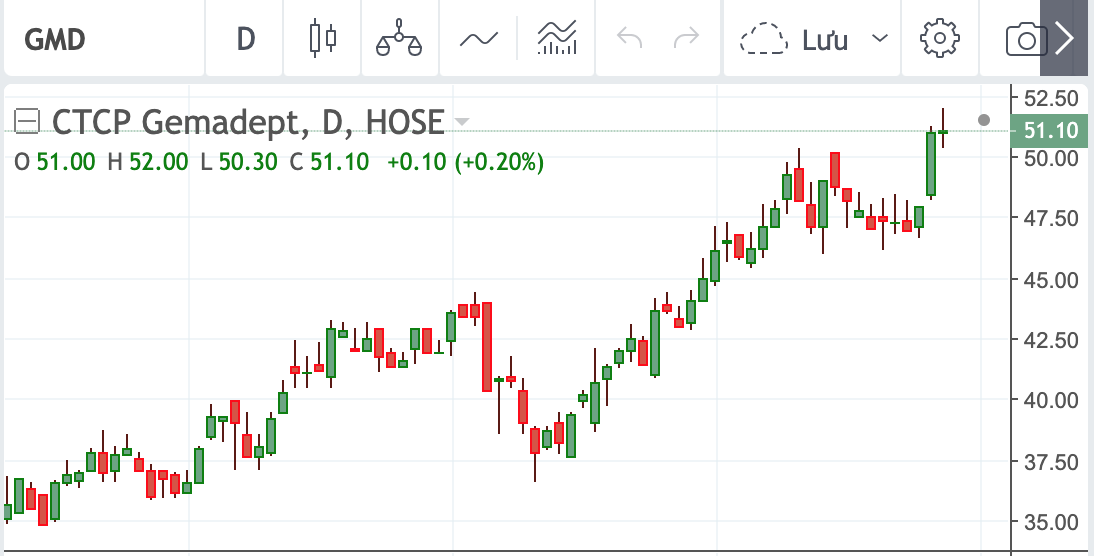Viewport: 1094px width, 556px height.
Task: Open the indicators wave-line icon
Action: tap(478, 39)
